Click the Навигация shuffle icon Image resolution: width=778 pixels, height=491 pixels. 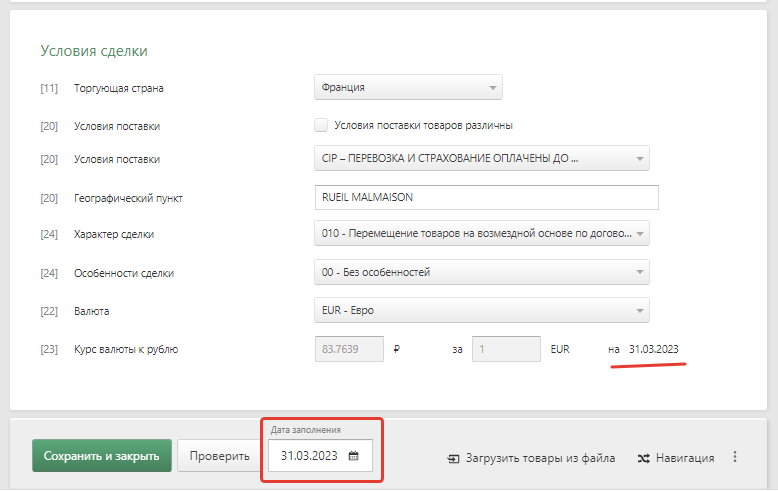pos(644,458)
